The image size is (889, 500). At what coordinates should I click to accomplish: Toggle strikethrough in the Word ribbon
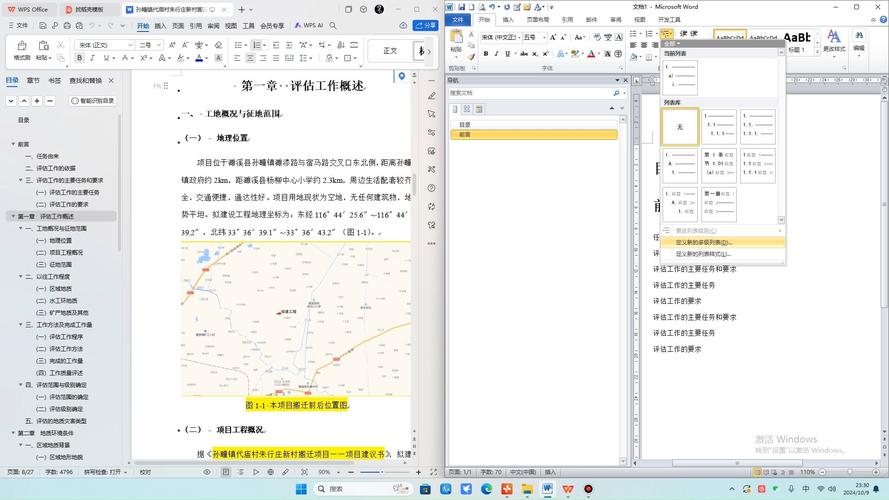(524, 53)
